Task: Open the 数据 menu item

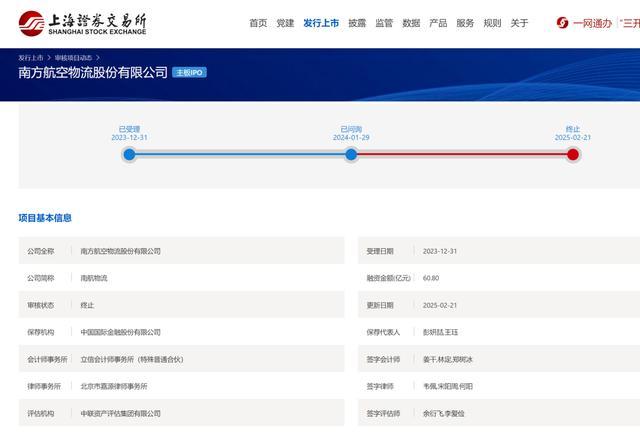Action: pyautogui.click(x=411, y=23)
